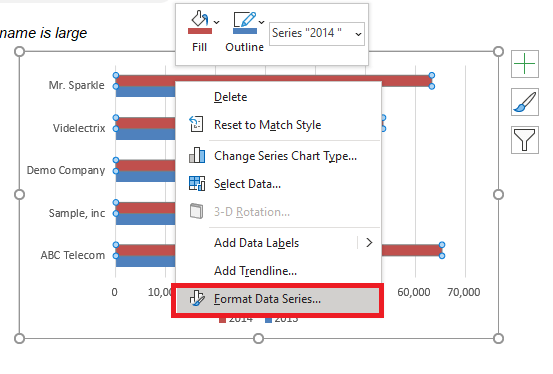Click the Fill paint bucket icon
The image size is (553, 374).
(199, 19)
